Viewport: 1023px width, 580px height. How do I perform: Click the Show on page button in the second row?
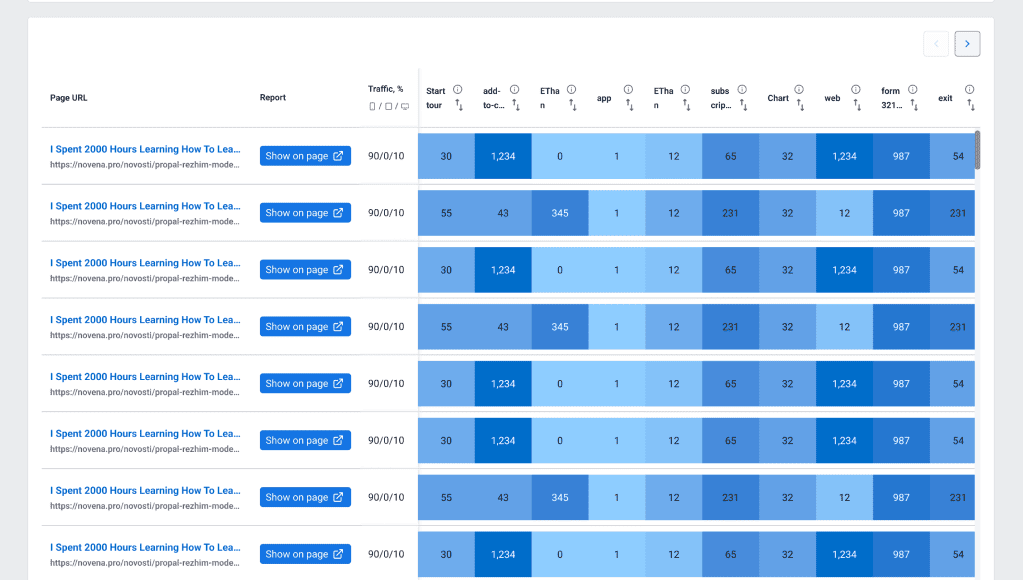[x=307, y=212]
